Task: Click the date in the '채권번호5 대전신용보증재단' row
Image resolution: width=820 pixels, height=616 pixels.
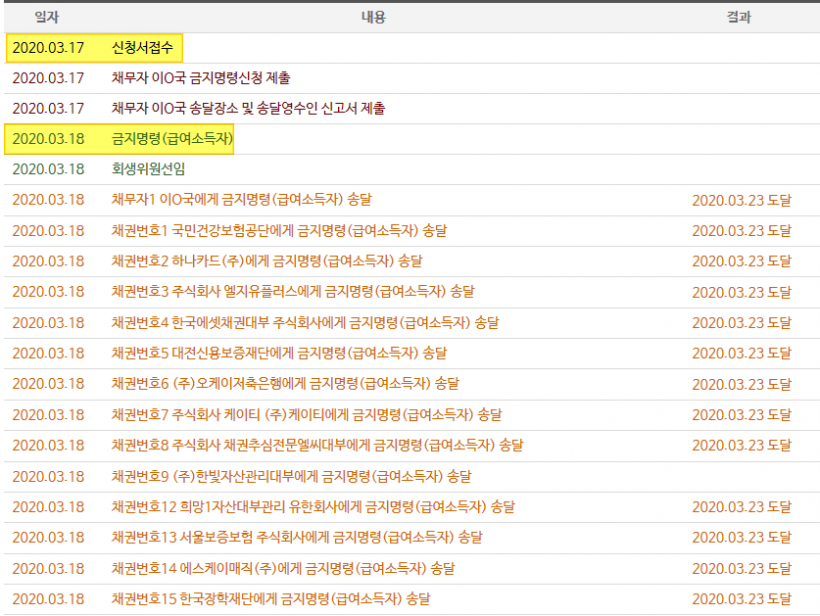Action: tap(48, 353)
